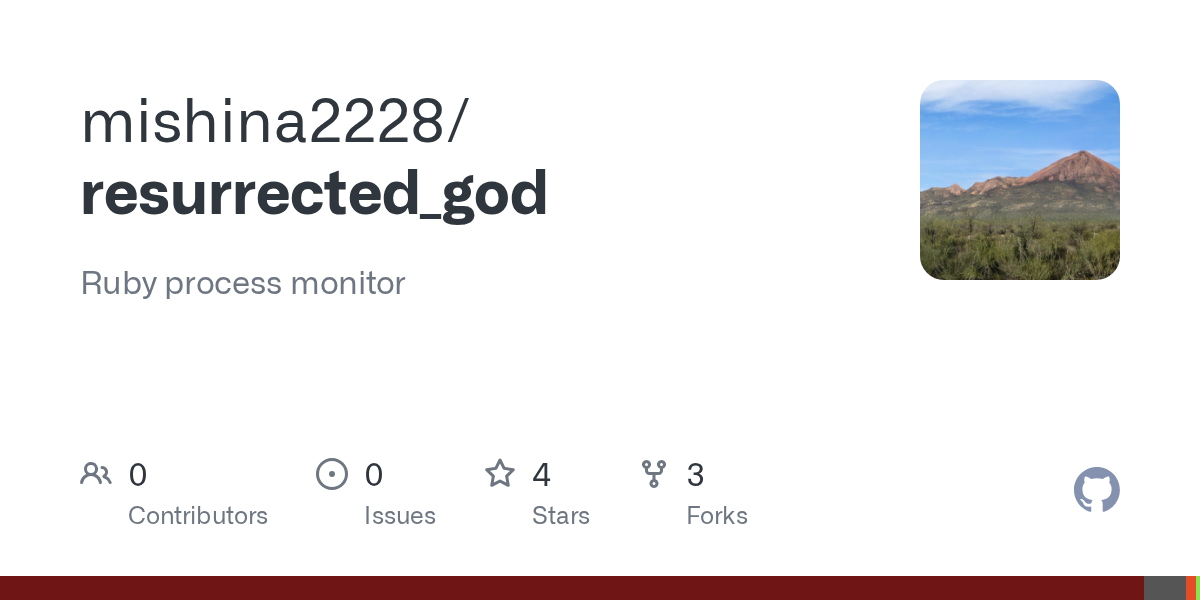1200x600 pixels.
Task: Open the resurrected_god repository title
Action: [x=314, y=195]
